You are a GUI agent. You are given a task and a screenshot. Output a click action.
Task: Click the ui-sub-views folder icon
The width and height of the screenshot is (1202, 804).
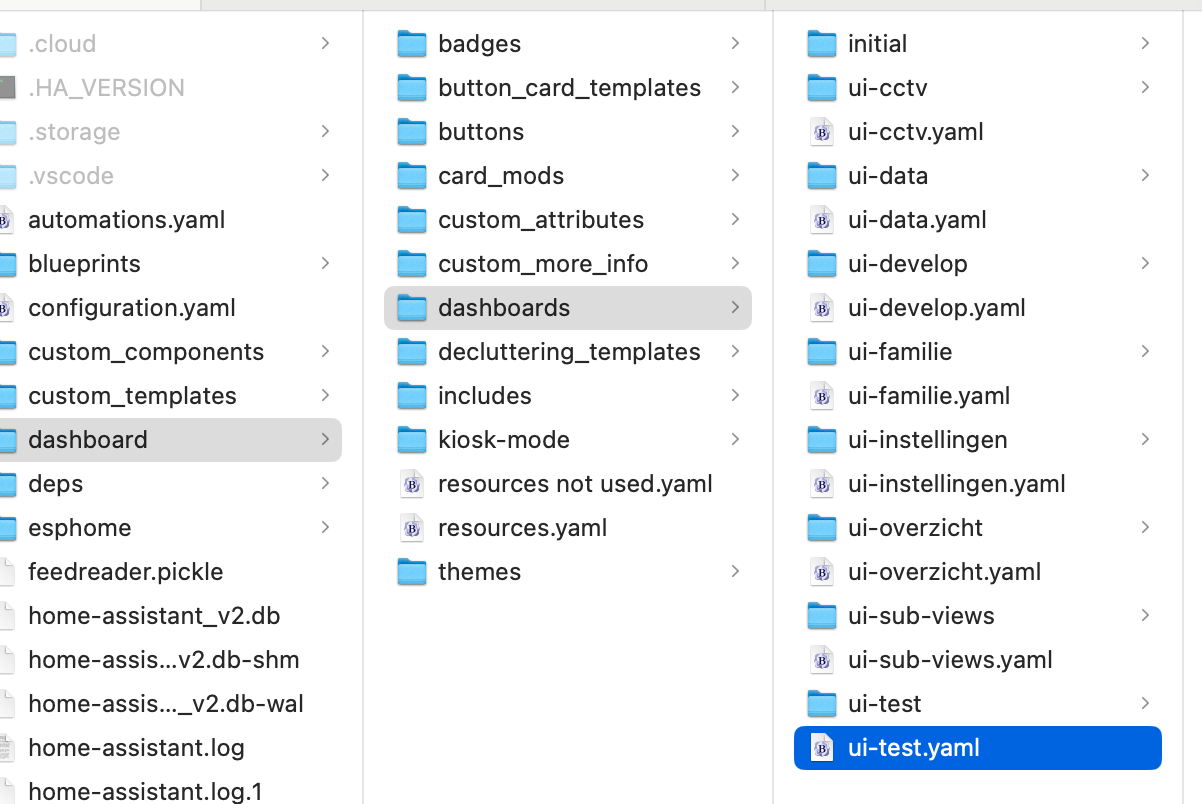[x=821, y=616]
